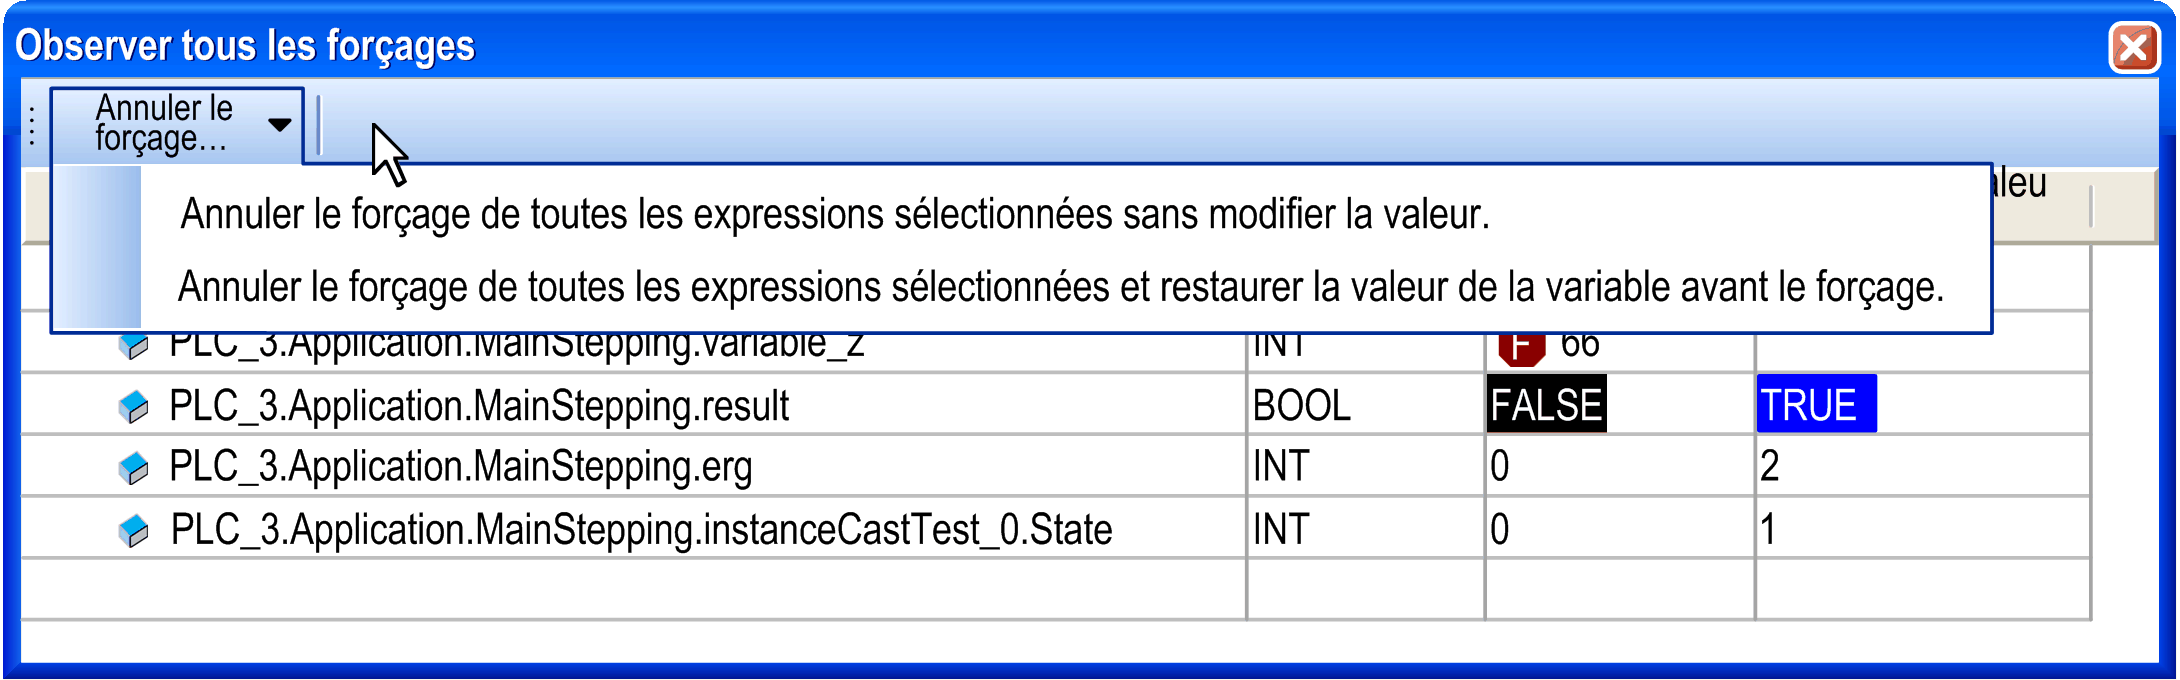Choose unforce and restore variable value option

pos(1060,288)
